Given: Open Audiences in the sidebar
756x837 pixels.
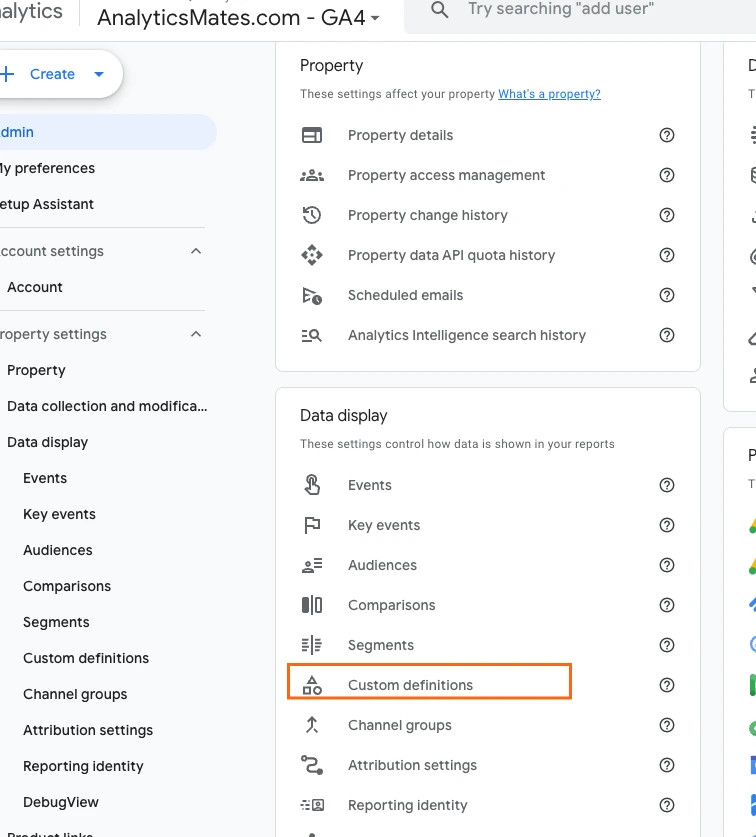Looking at the screenshot, I should tap(58, 550).
